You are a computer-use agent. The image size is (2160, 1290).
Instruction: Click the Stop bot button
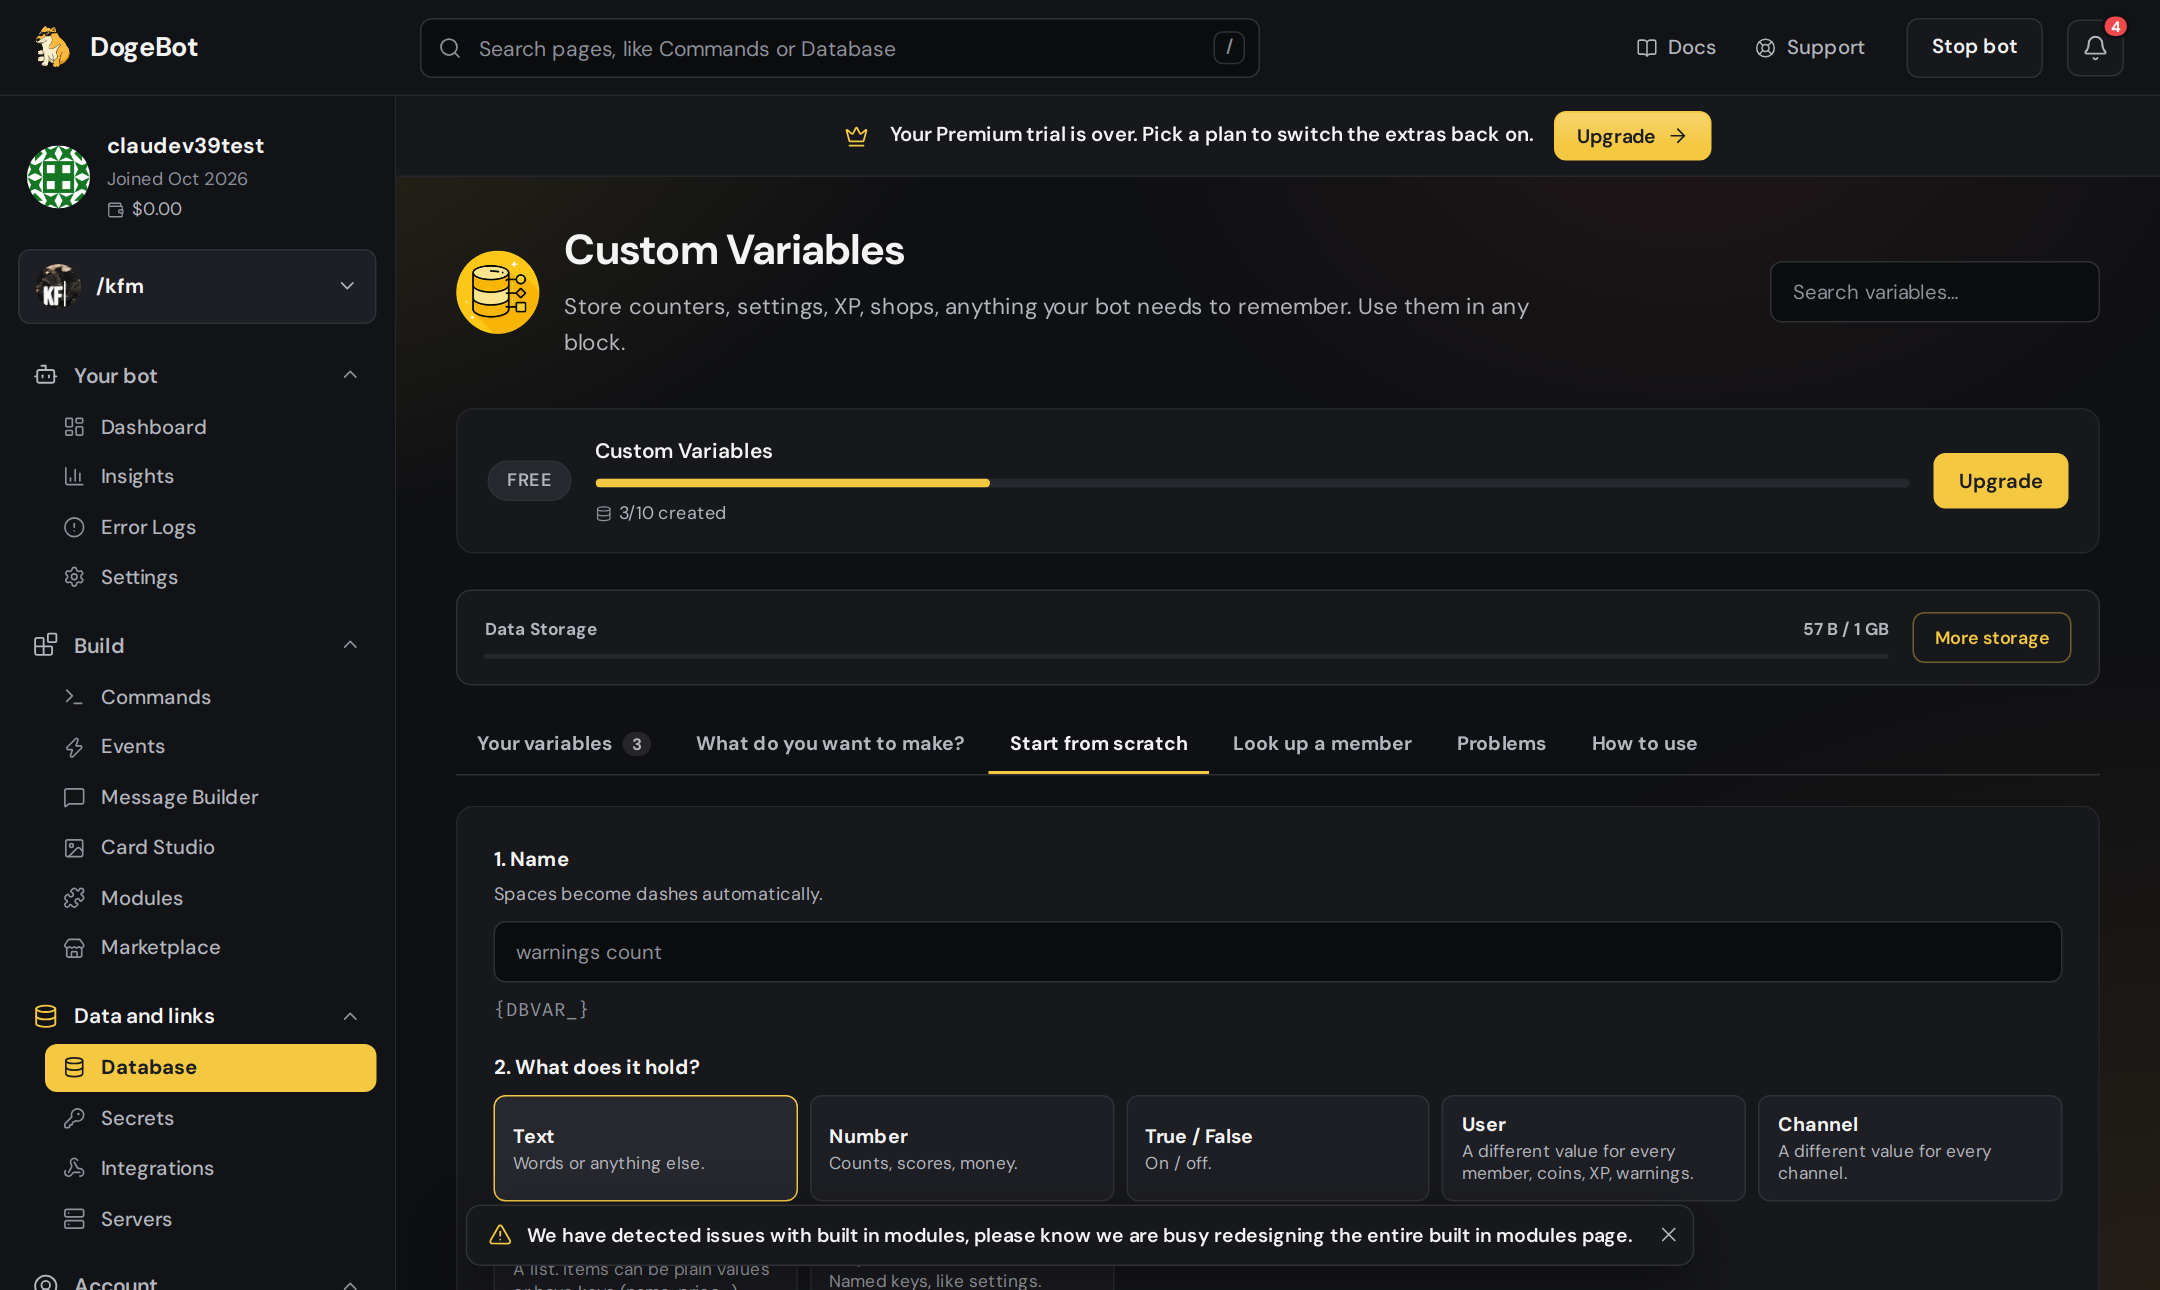[1974, 48]
